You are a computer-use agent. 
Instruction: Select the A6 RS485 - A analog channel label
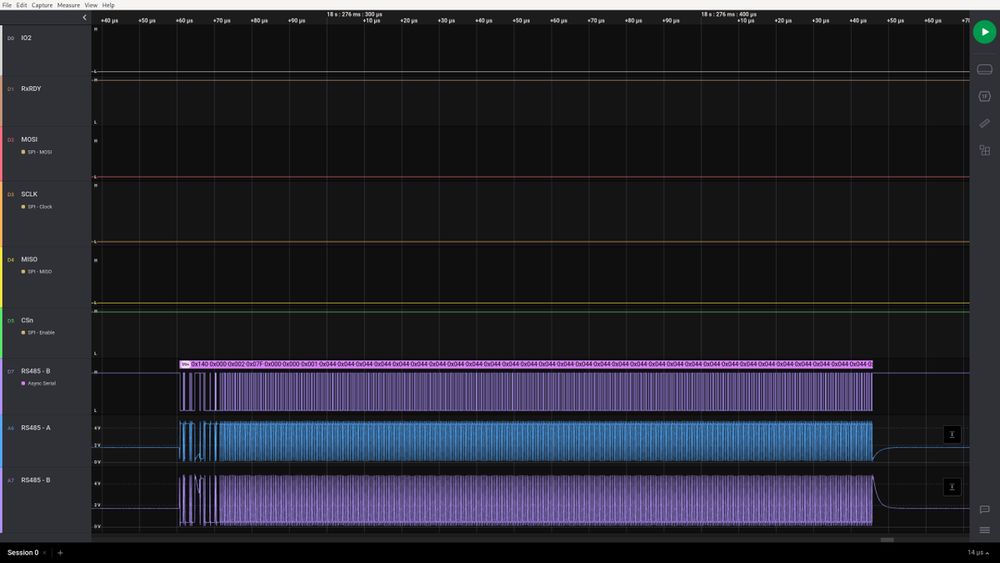tap(35, 428)
